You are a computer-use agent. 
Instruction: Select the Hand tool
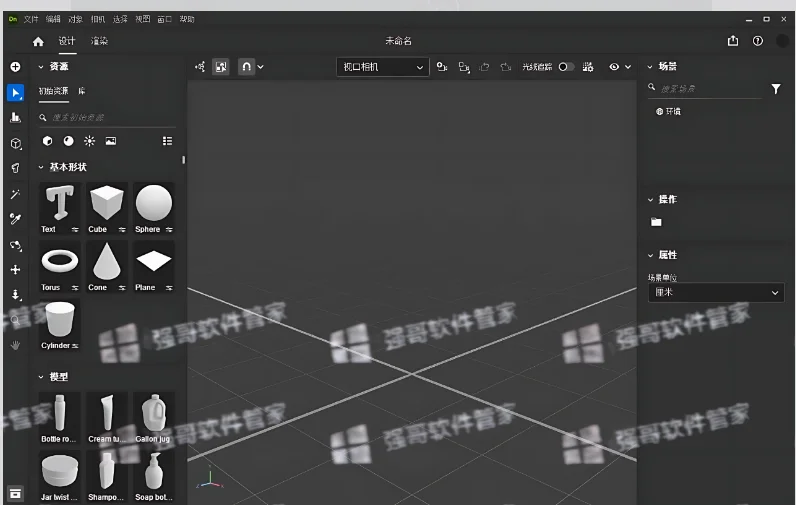[x=15, y=346]
